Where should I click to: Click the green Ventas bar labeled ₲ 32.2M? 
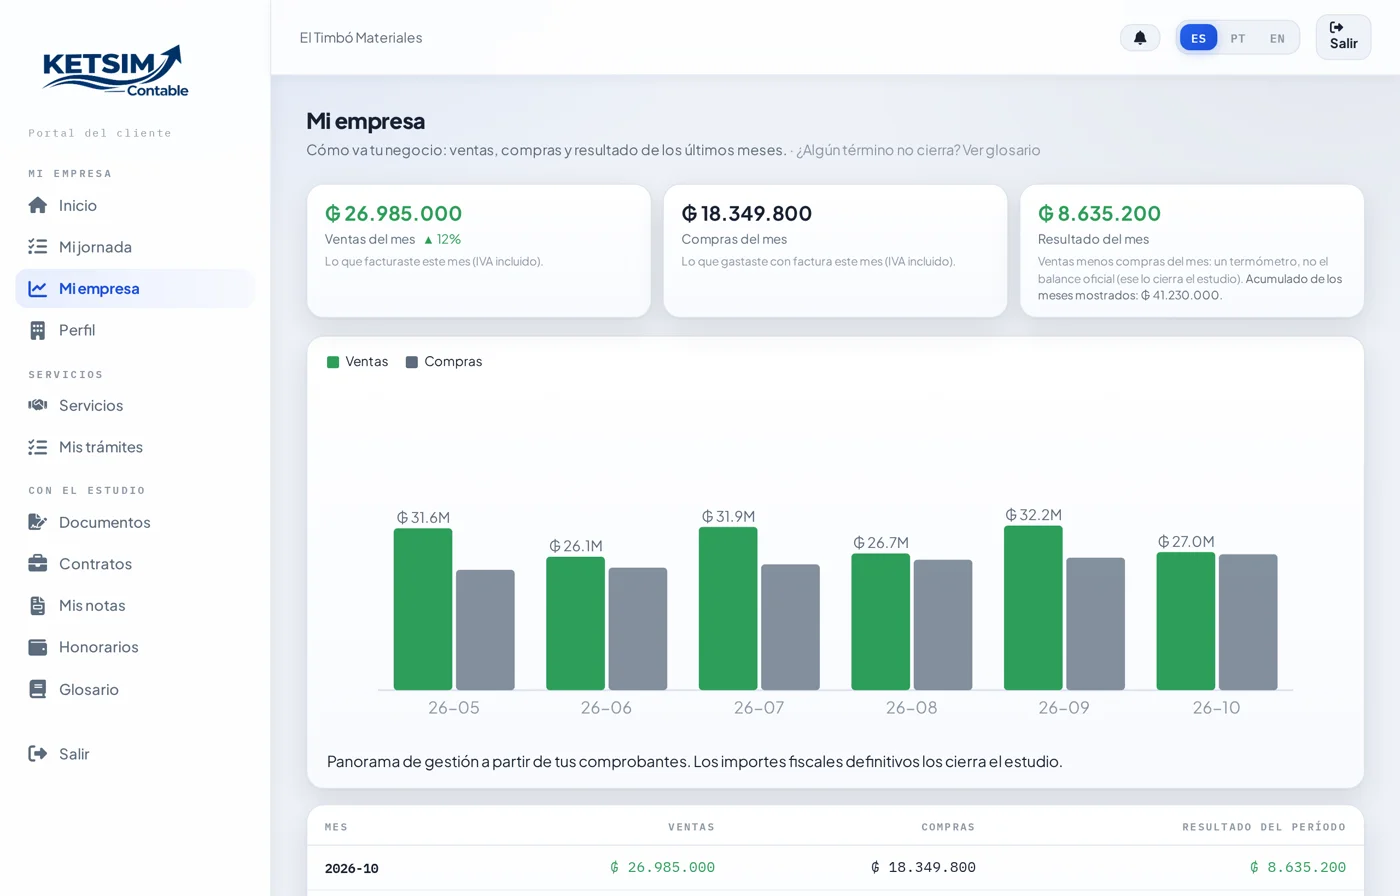point(1033,608)
